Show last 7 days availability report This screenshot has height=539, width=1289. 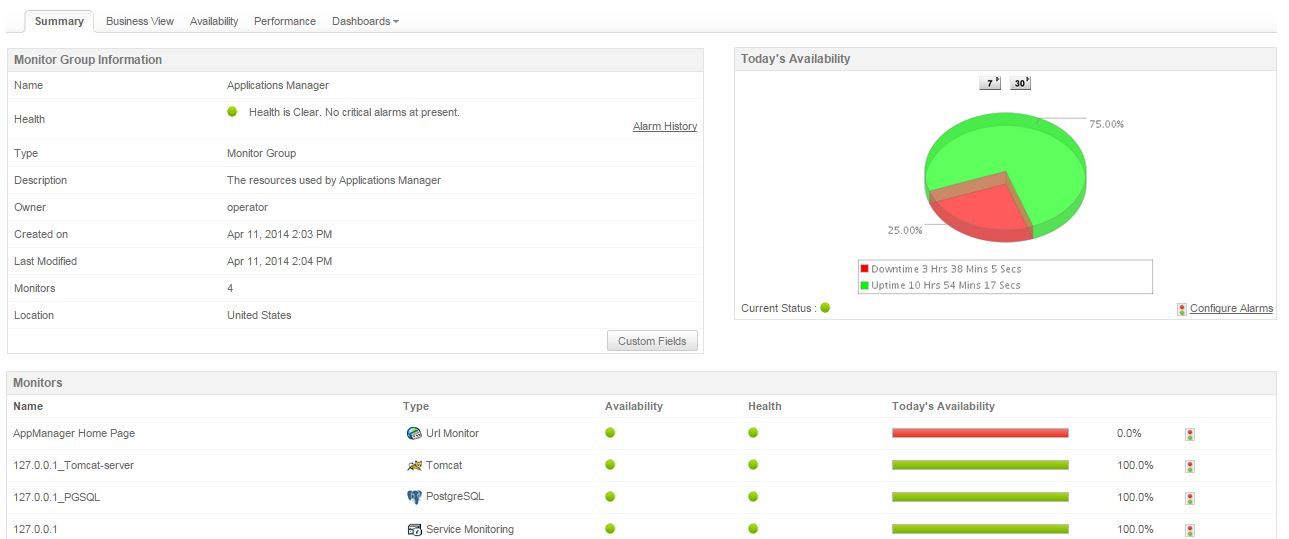coord(990,83)
